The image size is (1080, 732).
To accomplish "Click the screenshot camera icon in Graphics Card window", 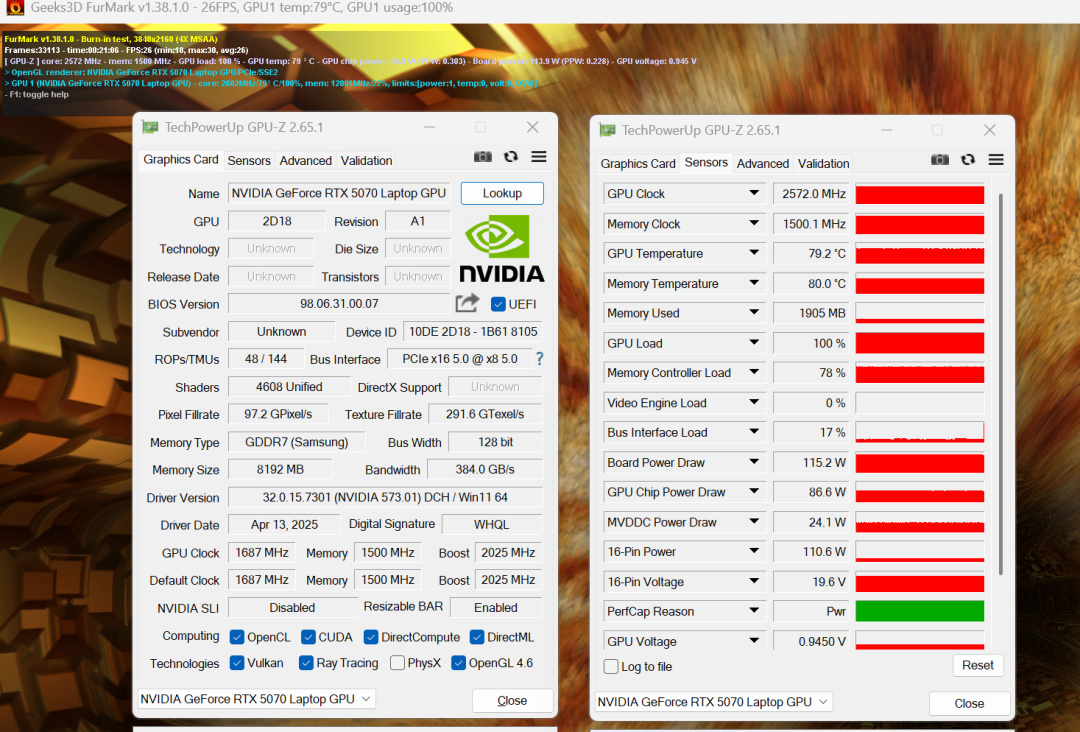I will 483,157.
